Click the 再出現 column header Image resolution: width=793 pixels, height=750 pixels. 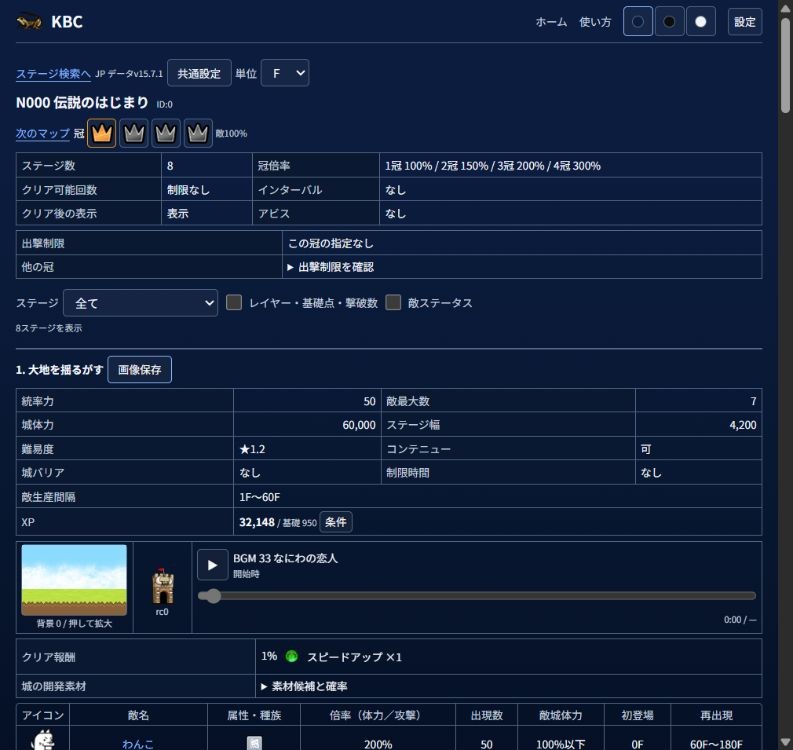coord(716,715)
